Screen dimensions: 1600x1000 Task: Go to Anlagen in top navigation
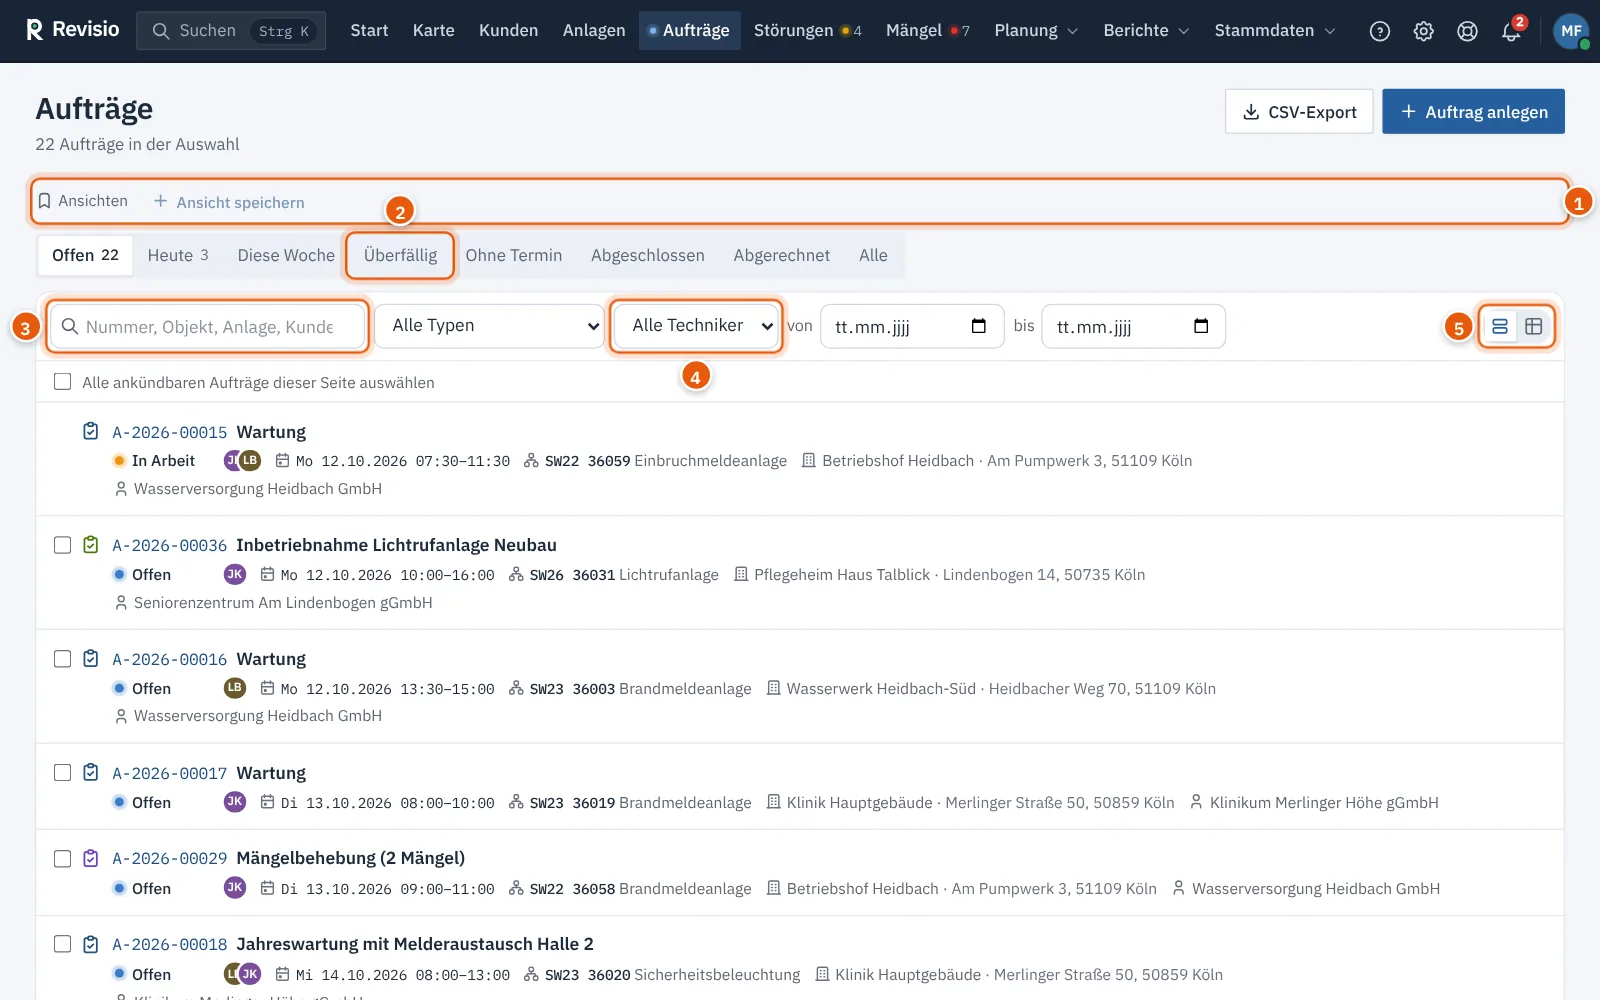tap(594, 31)
